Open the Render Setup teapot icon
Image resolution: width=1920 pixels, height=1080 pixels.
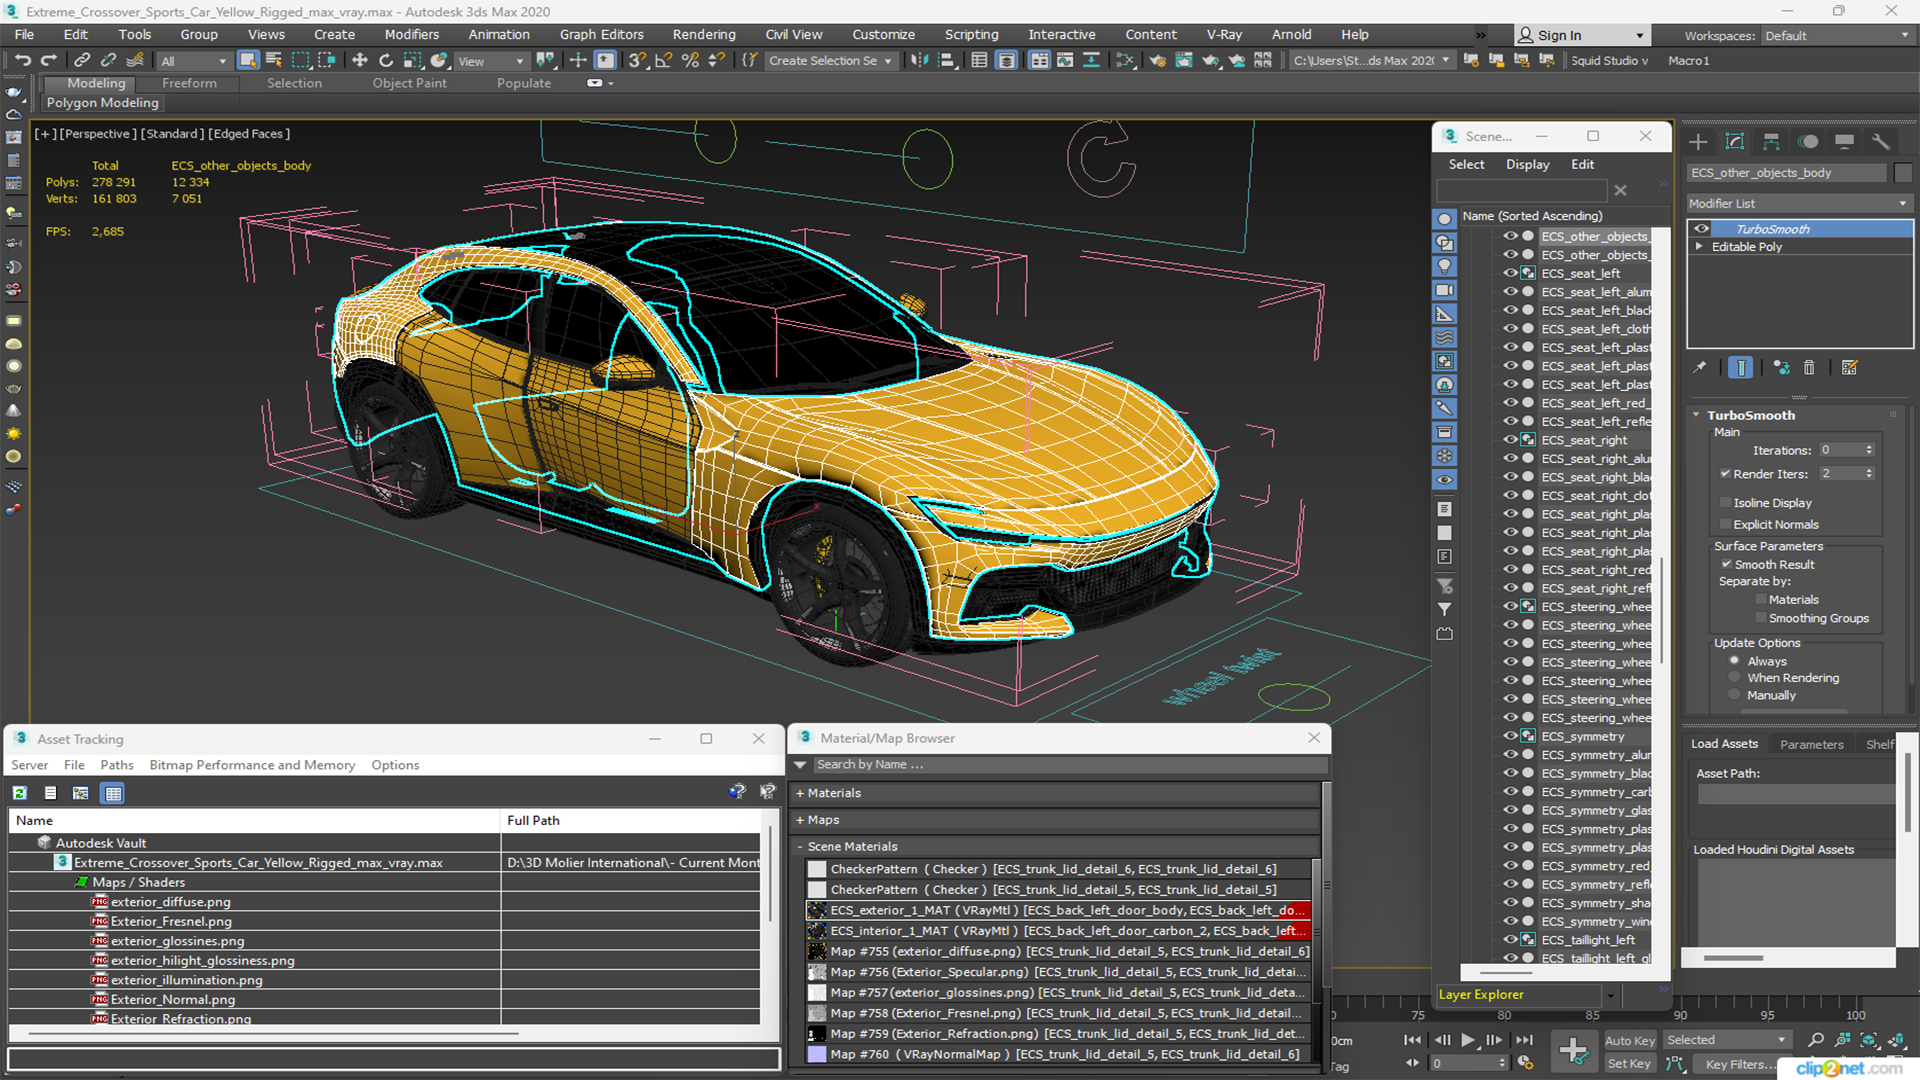click(1158, 61)
